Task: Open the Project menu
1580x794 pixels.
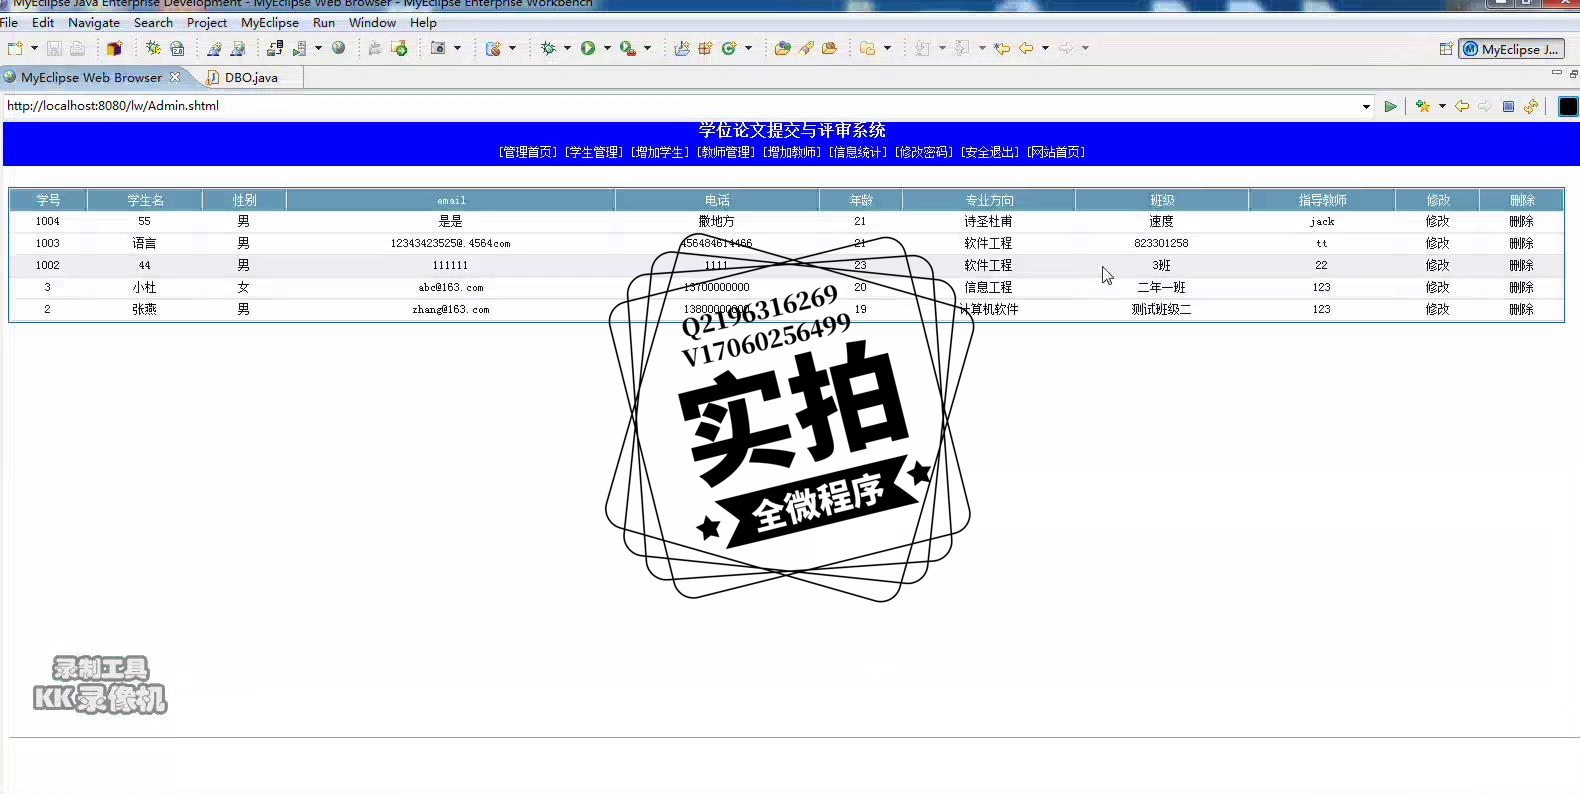Action: pyautogui.click(x=207, y=22)
